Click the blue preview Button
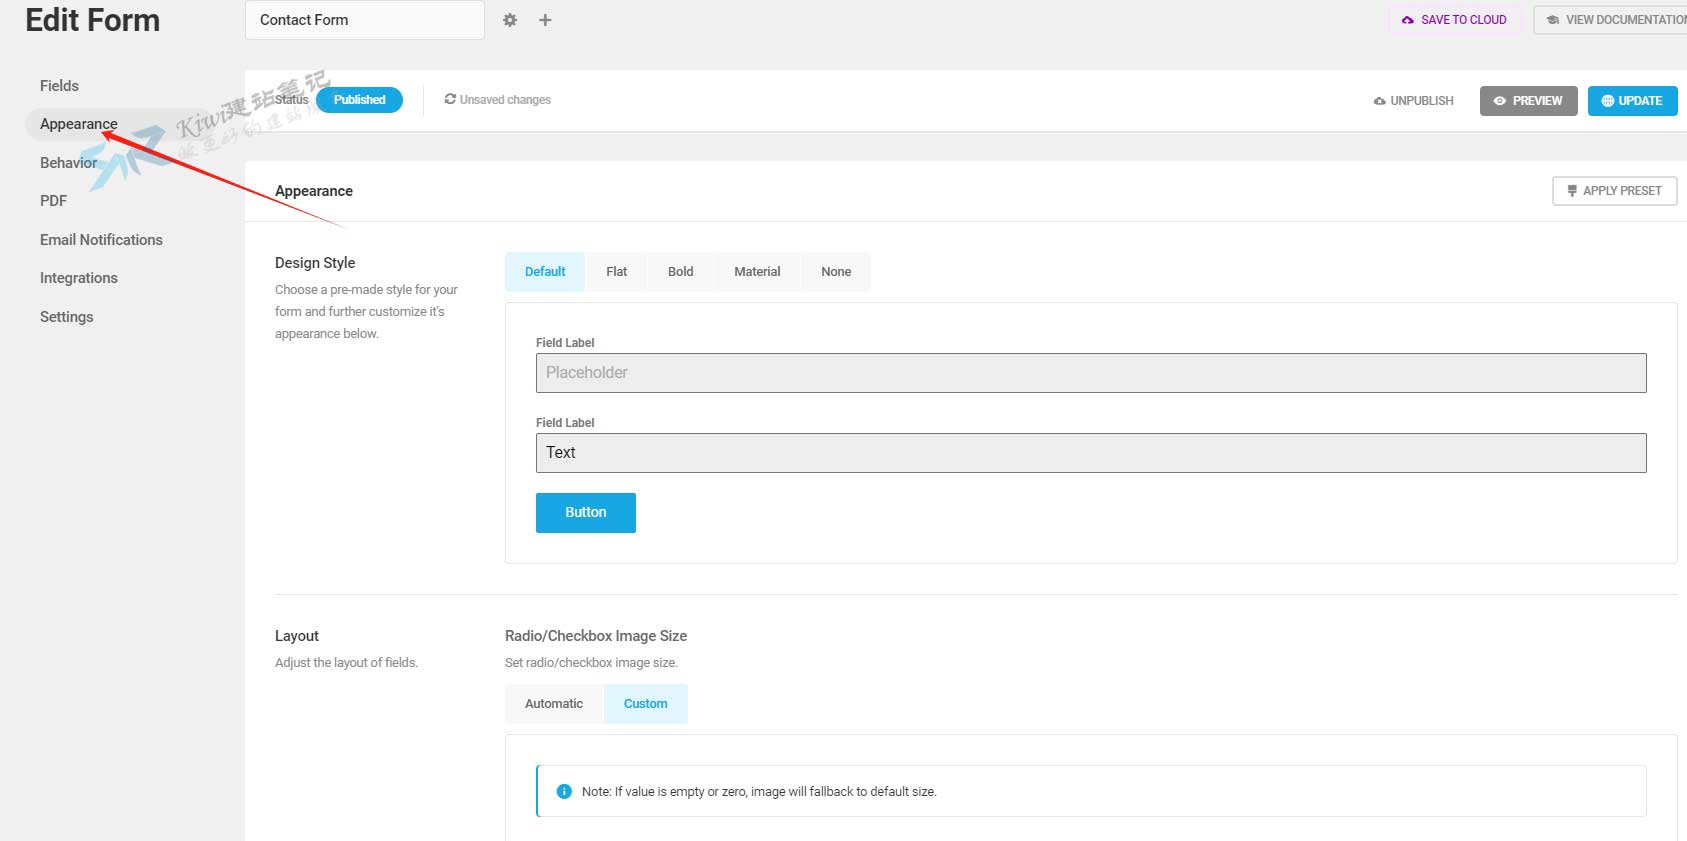 [x=586, y=513]
